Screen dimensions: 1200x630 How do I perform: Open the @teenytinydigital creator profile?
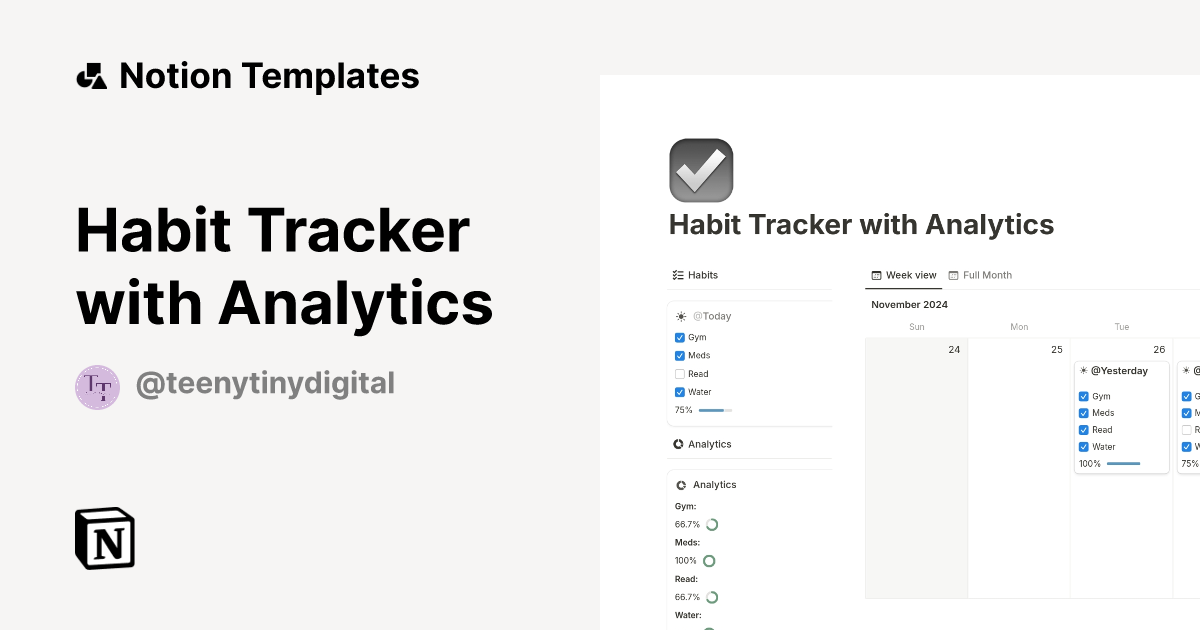click(265, 384)
